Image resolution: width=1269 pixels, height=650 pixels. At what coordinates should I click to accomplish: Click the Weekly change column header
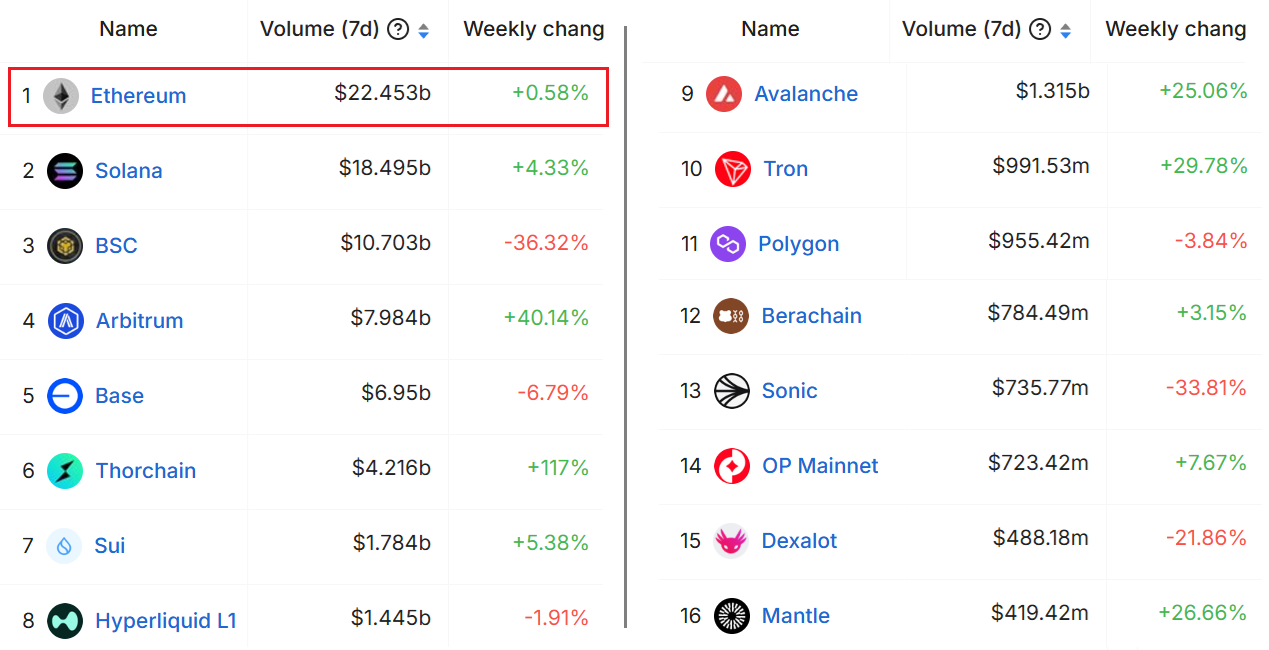[531, 28]
